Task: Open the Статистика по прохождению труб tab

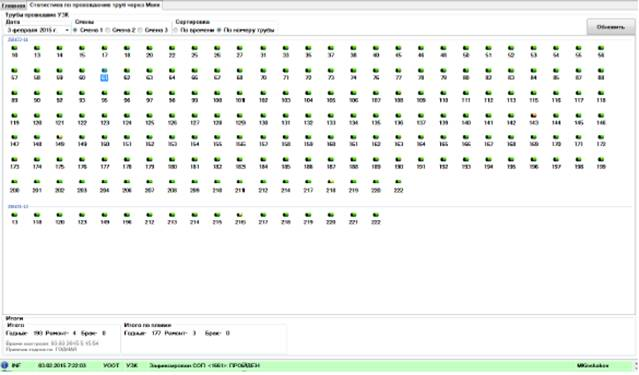Action: 95,5
